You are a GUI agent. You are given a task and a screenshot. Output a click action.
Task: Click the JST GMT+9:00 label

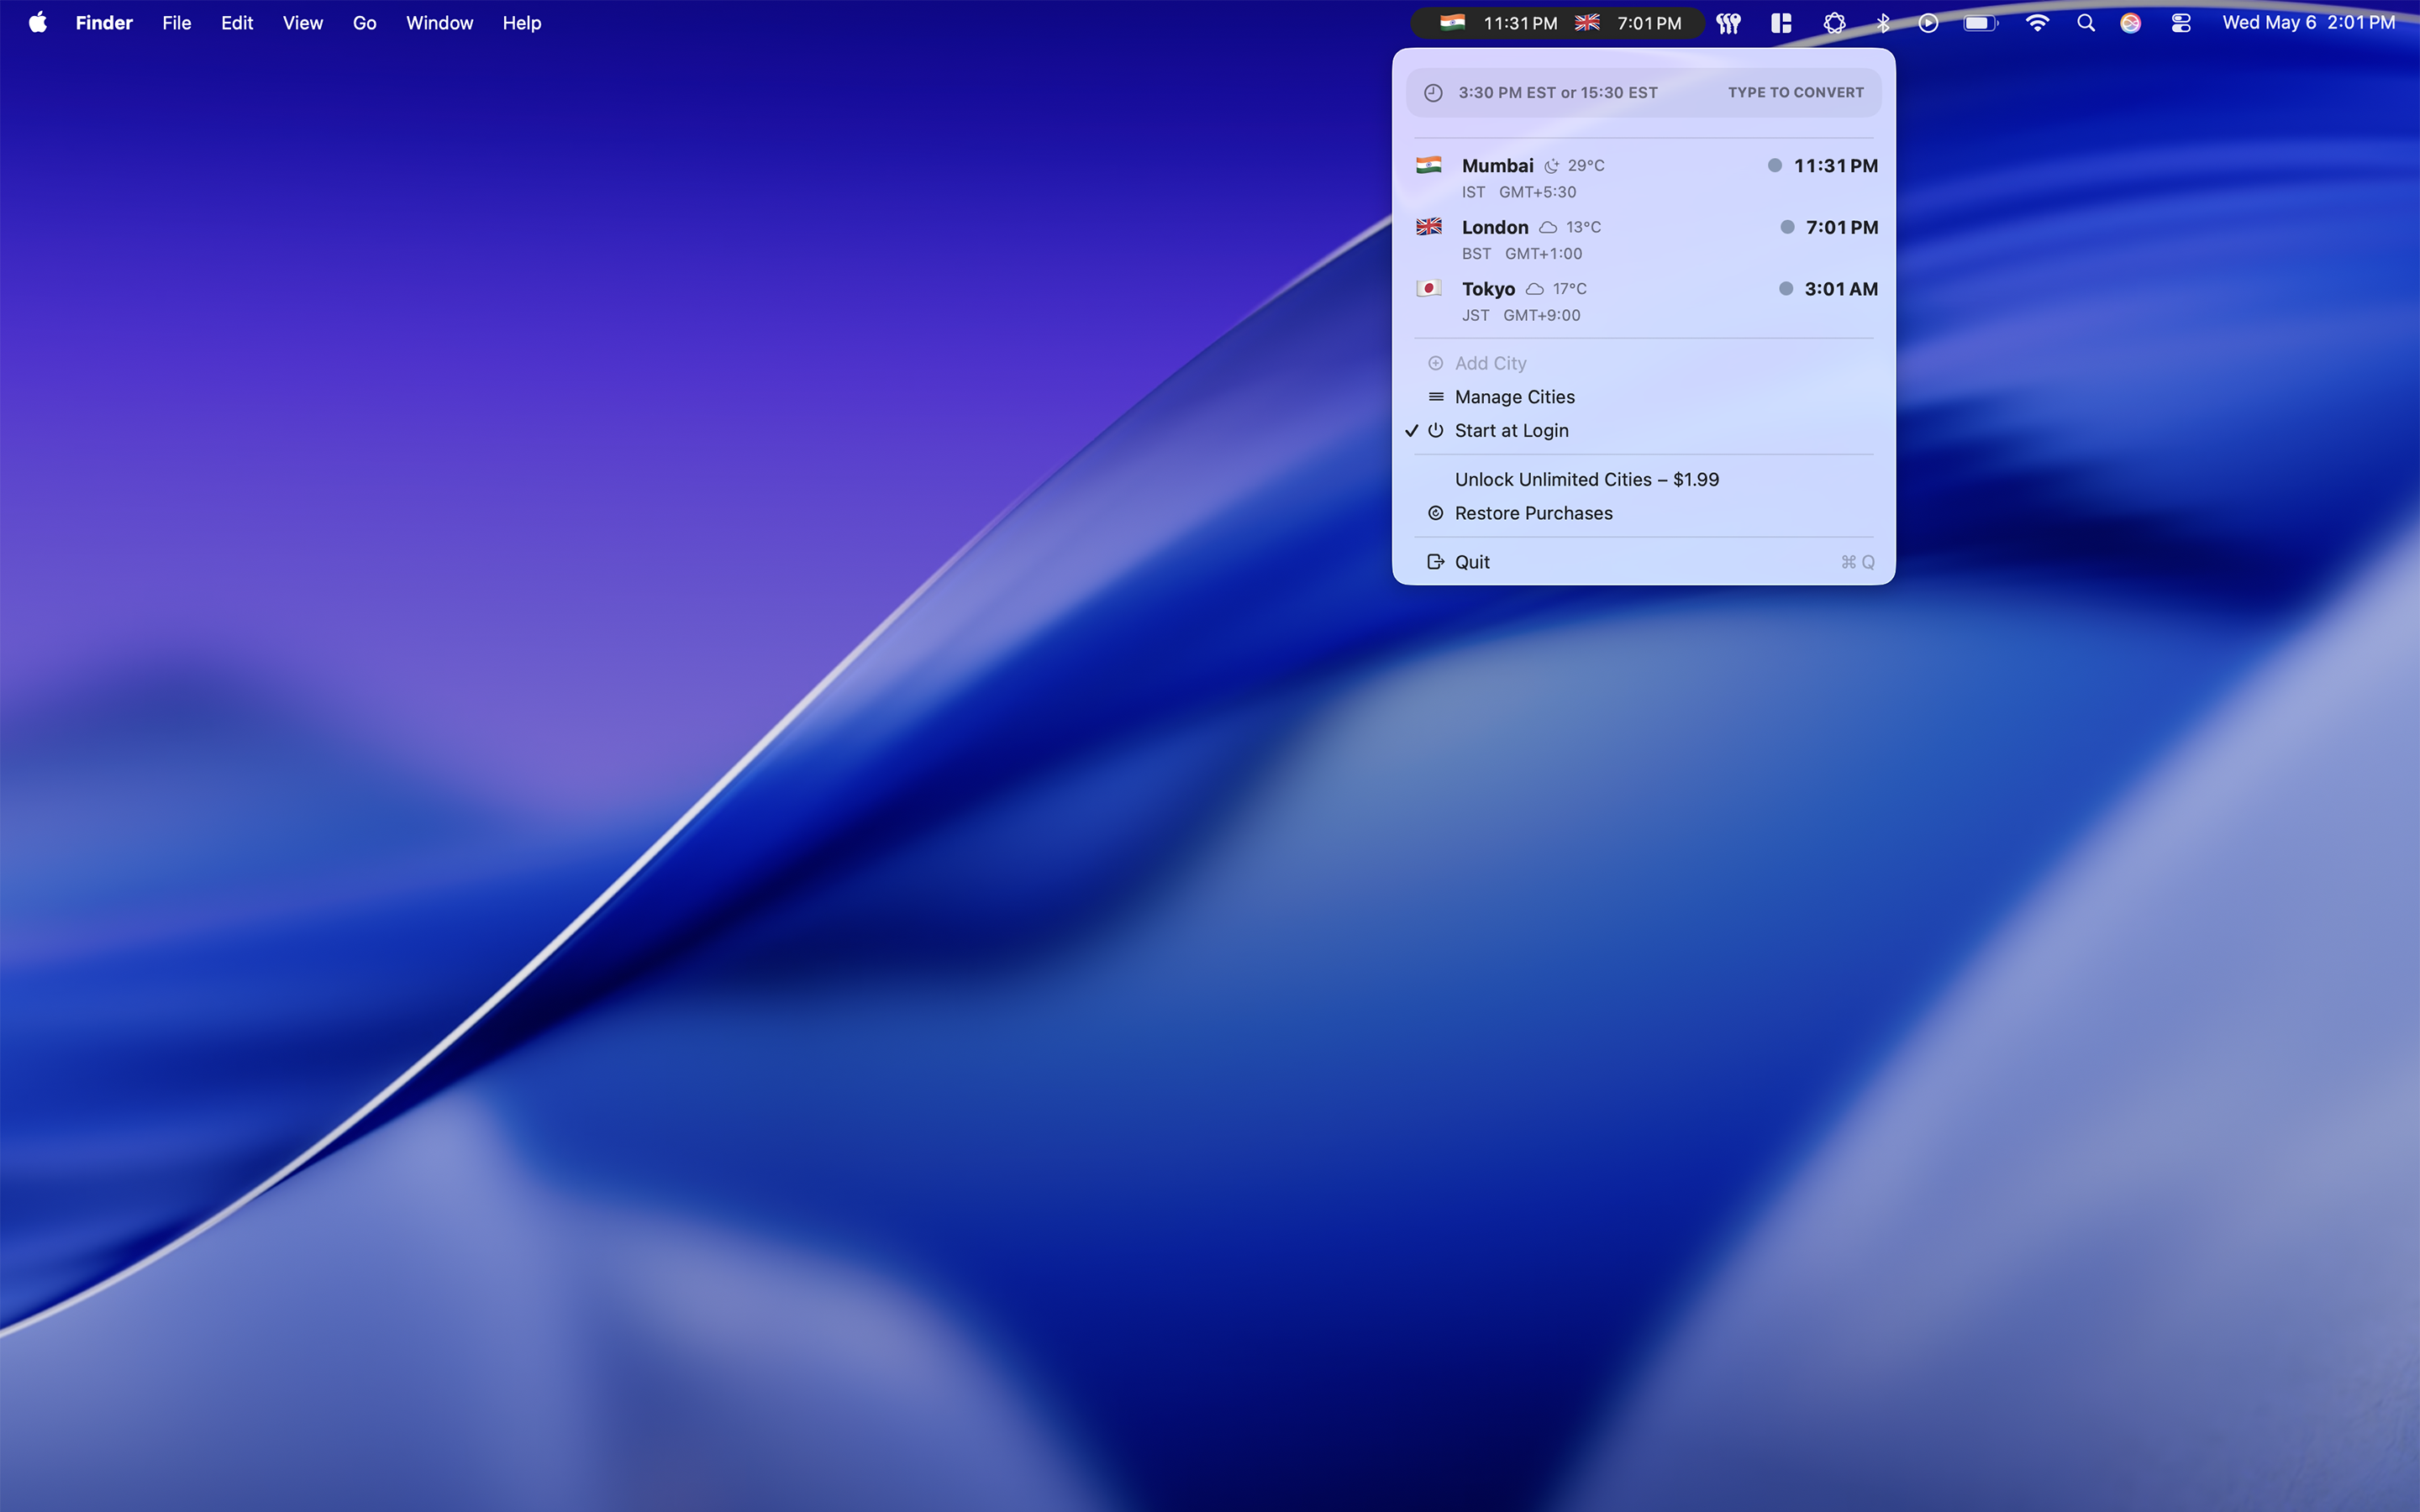[1520, 315]
